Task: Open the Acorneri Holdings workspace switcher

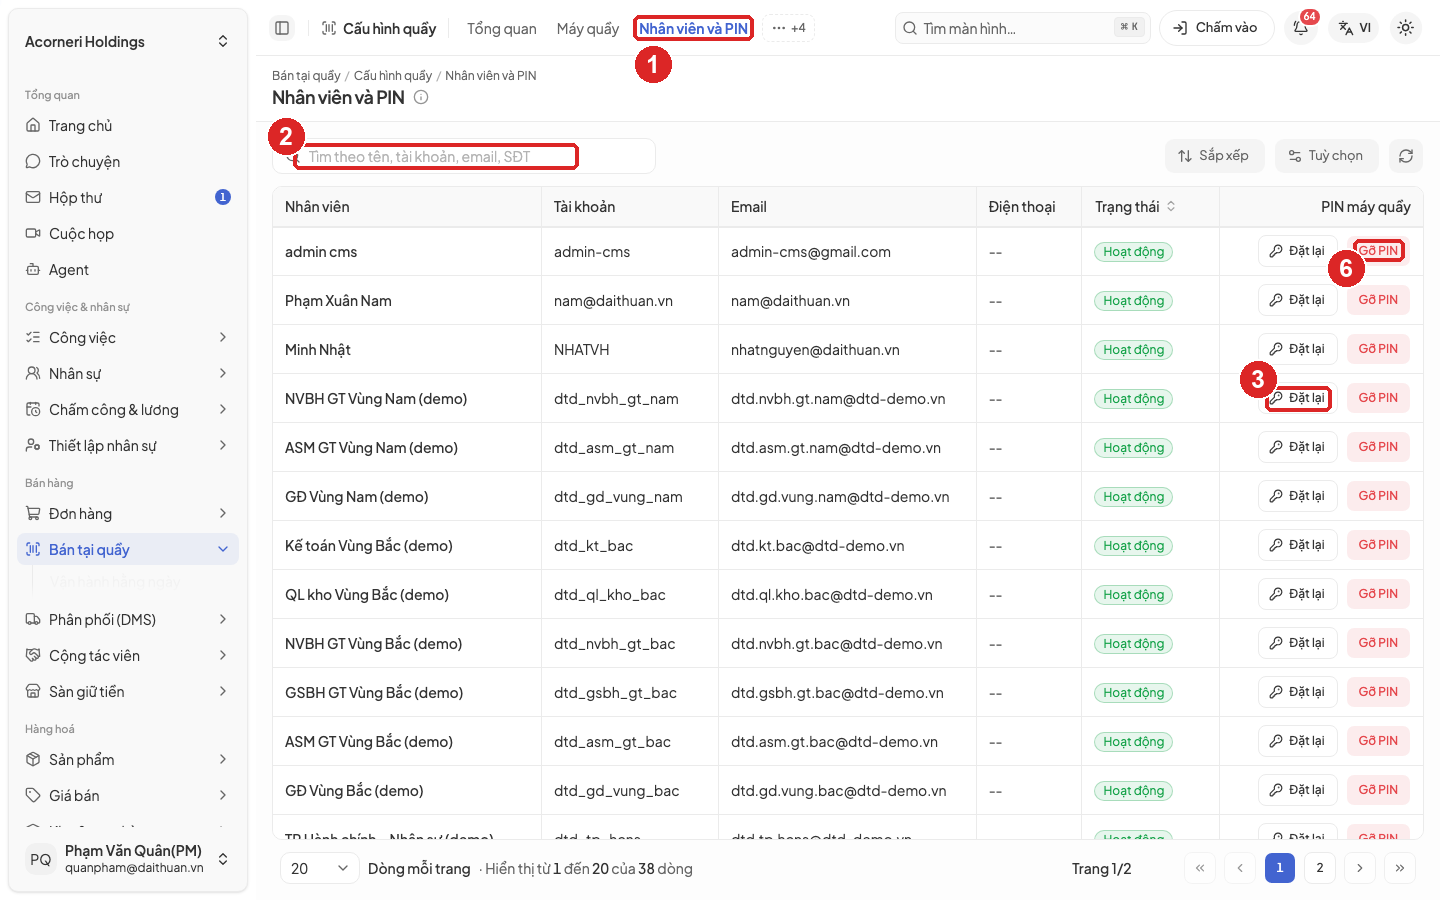Action: pyautogui.click(x=128, y=42)
